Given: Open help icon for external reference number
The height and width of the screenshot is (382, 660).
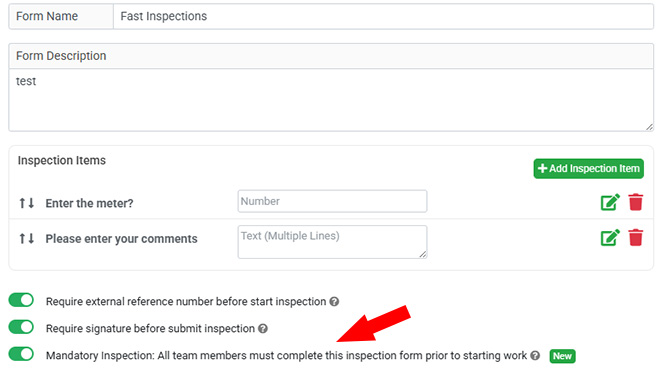Looking at the screenshot, I should coord(334,302).
